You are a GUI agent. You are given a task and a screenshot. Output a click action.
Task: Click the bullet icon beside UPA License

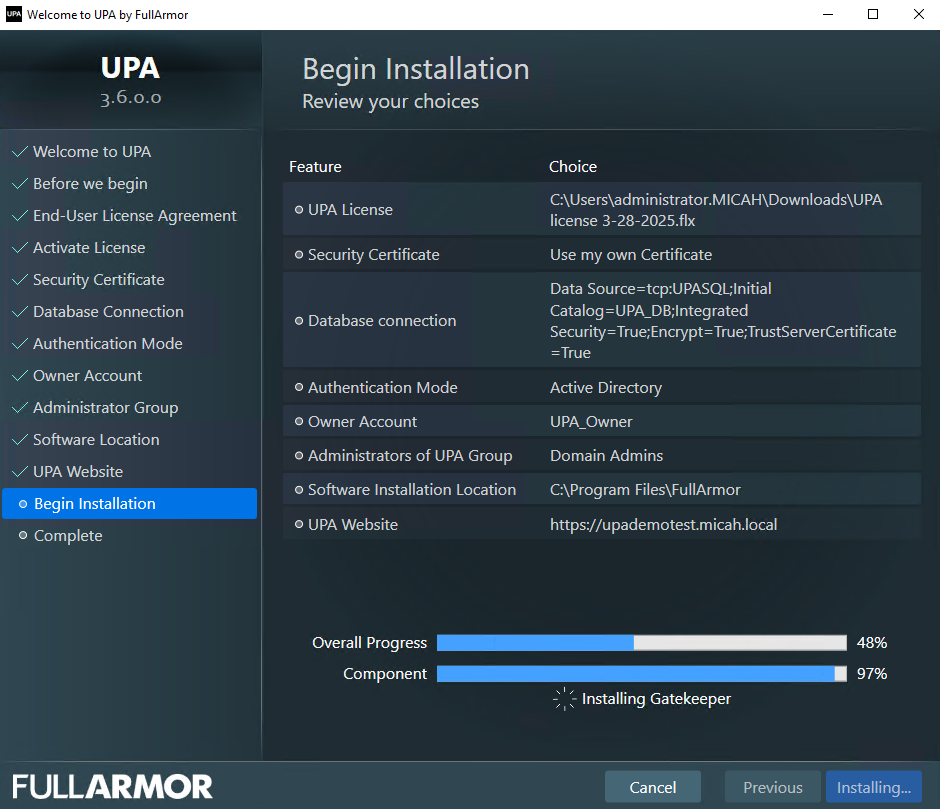point(299,210)
